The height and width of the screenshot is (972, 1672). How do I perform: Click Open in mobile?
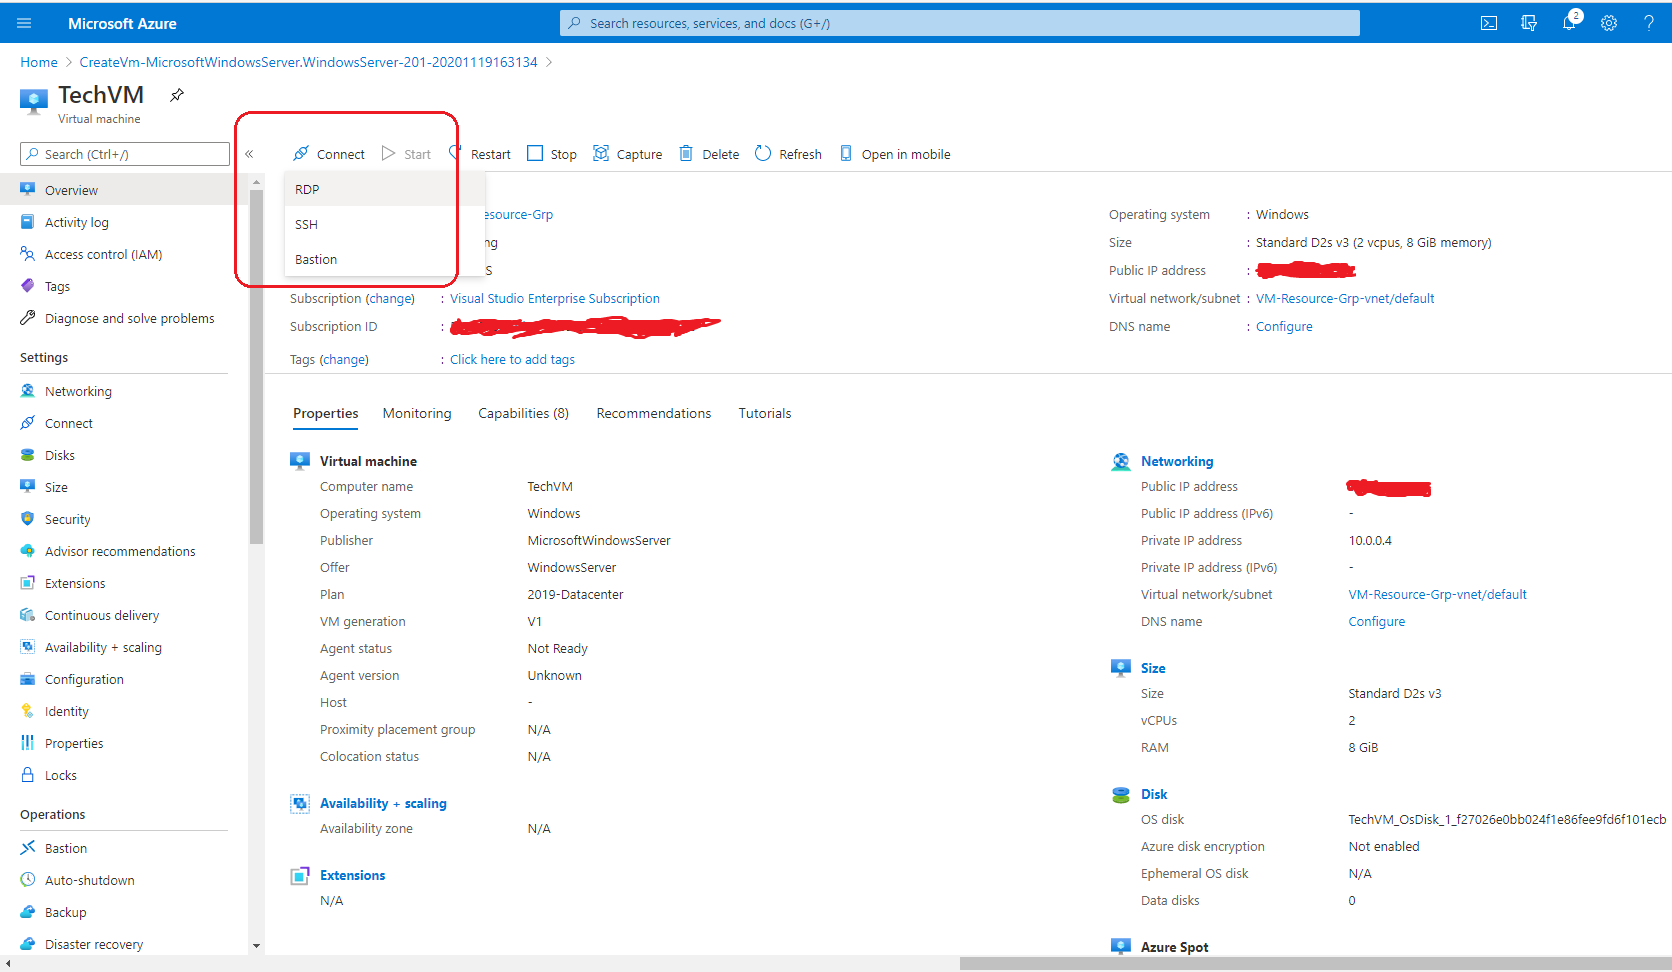[x=895, y=154]
